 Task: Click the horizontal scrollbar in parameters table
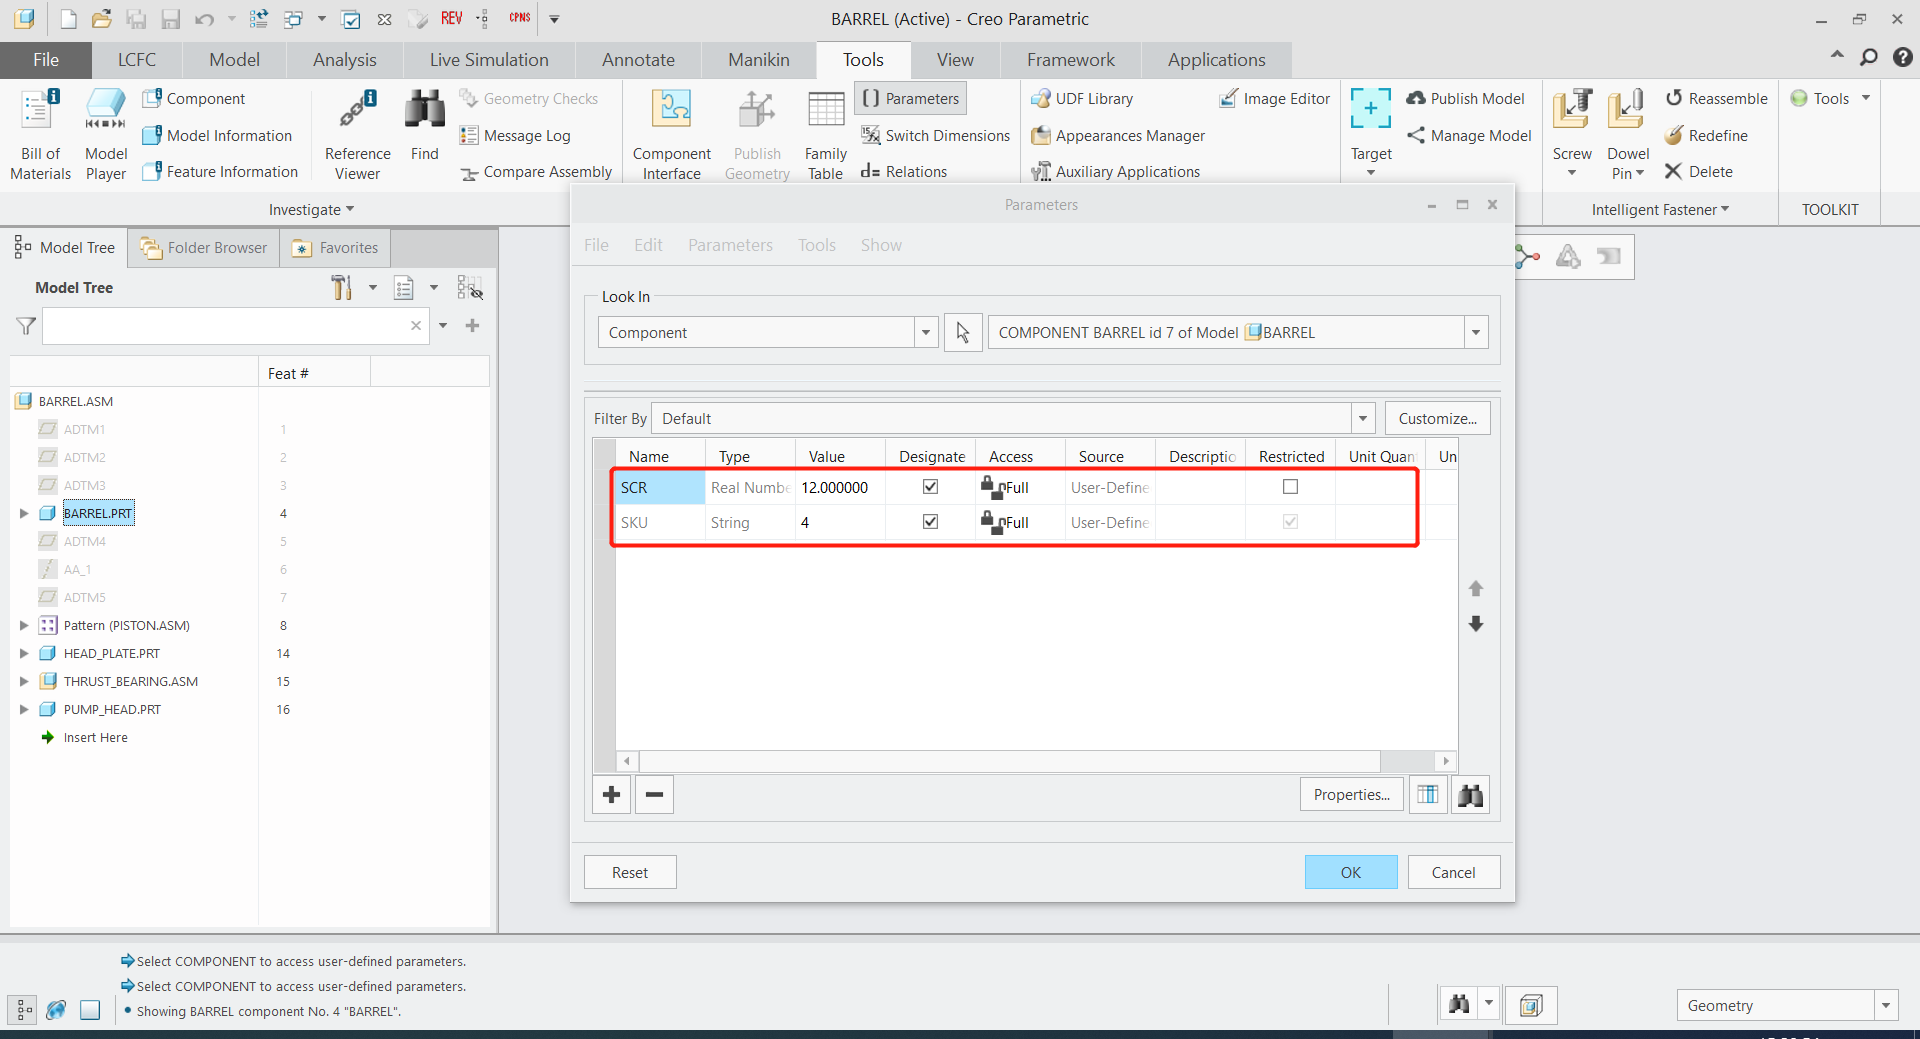(x=1009, y=761)
